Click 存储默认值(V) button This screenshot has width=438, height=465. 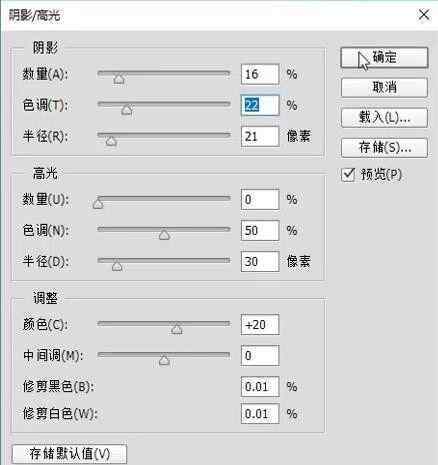[x=69, y=453]
